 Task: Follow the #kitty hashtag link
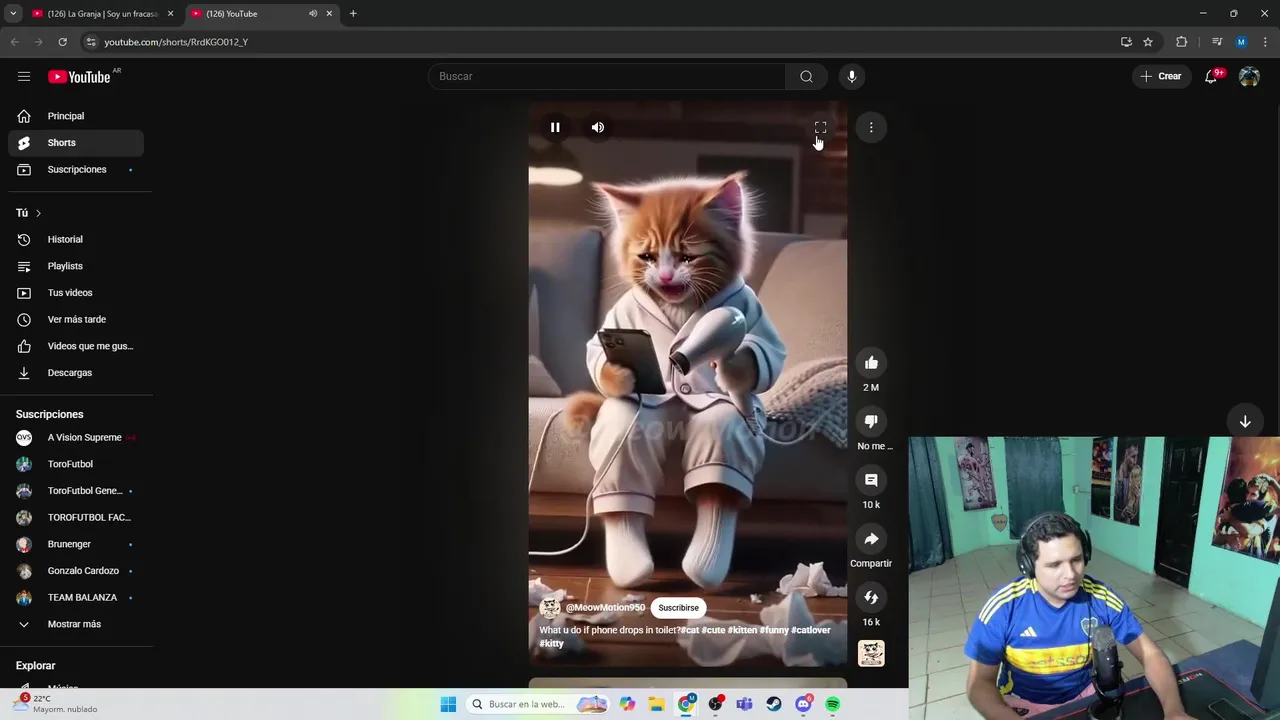[552, 643]
